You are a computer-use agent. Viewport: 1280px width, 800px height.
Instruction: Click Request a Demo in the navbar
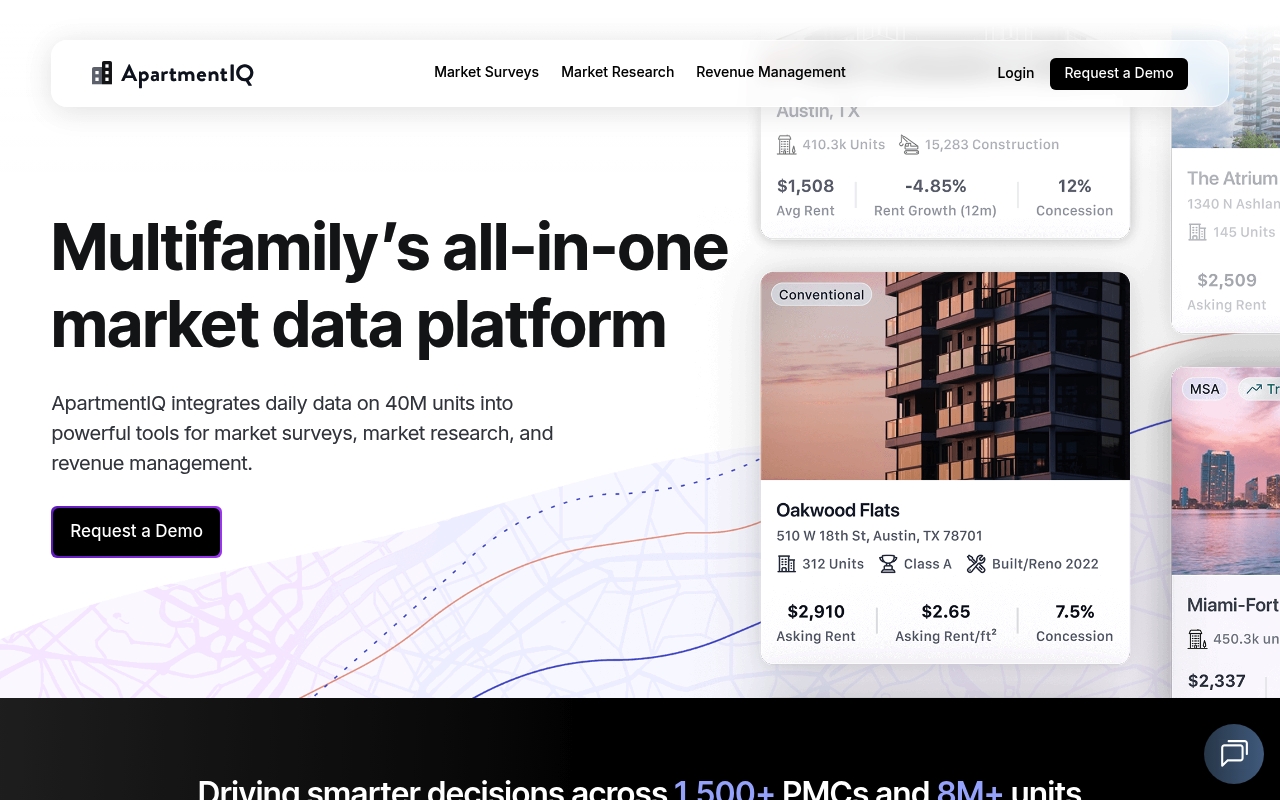(x=1119, y=73)
